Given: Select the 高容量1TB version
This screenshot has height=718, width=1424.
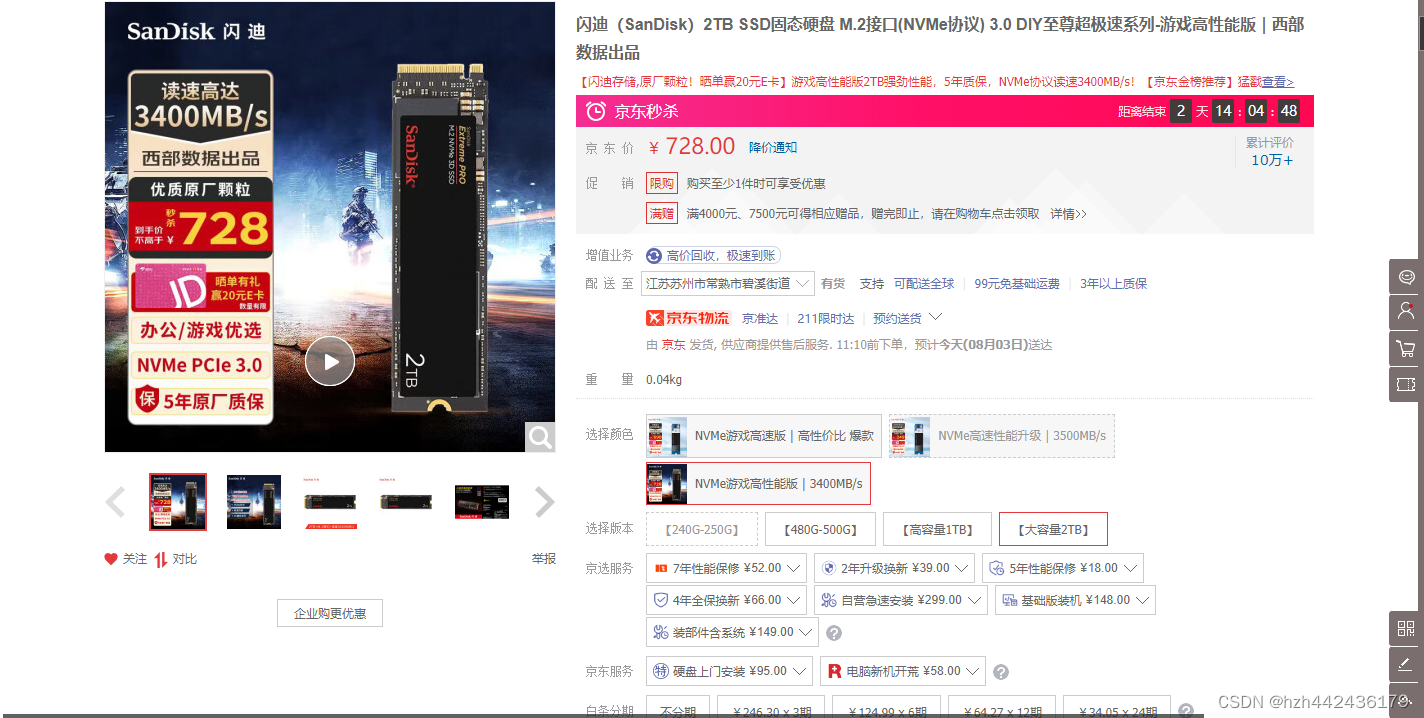Looking at the screenshot, I should (x=937, y=530).
